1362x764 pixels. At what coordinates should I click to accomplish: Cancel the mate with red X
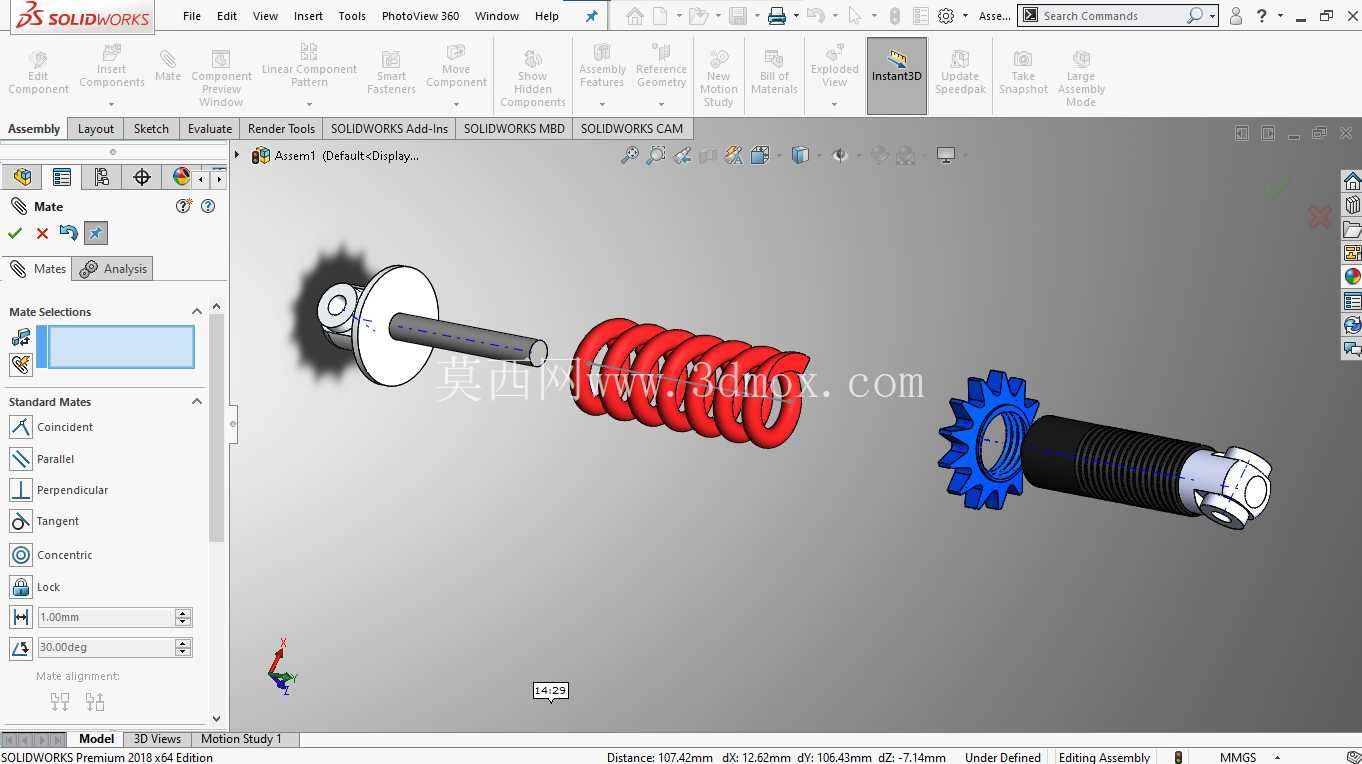coord(42,233)
